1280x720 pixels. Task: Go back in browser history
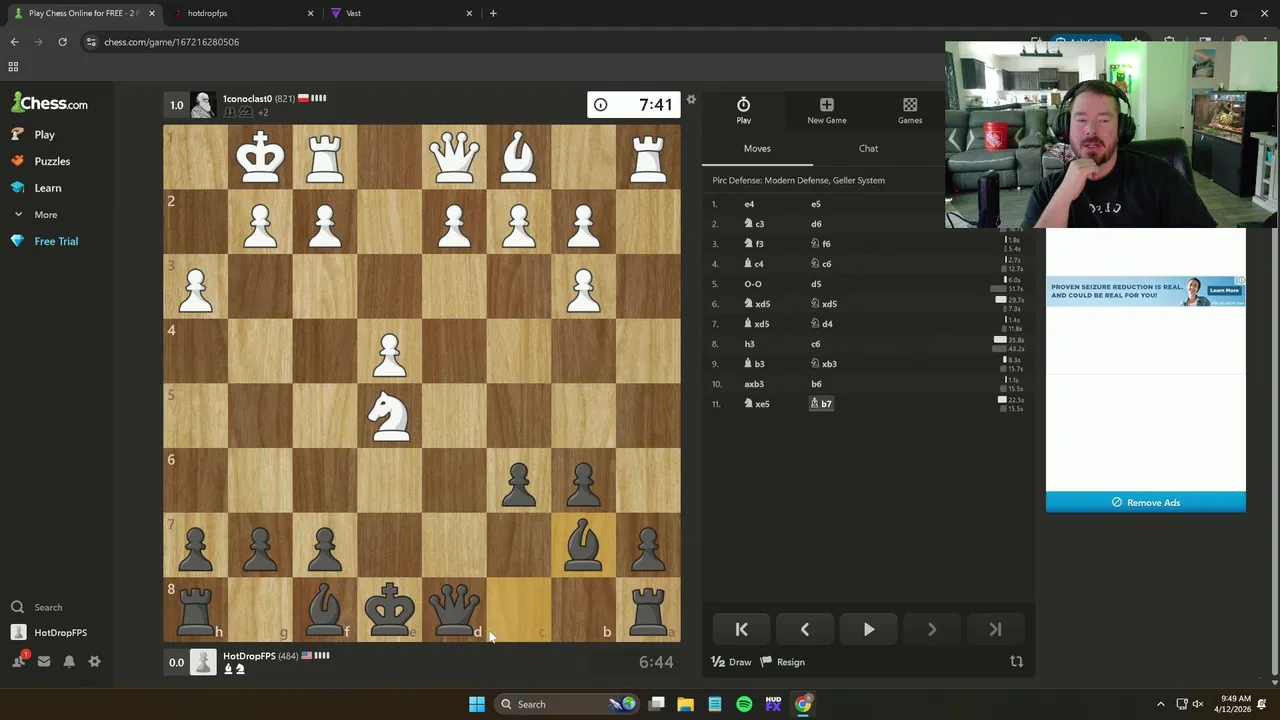[x=14, y=42]
